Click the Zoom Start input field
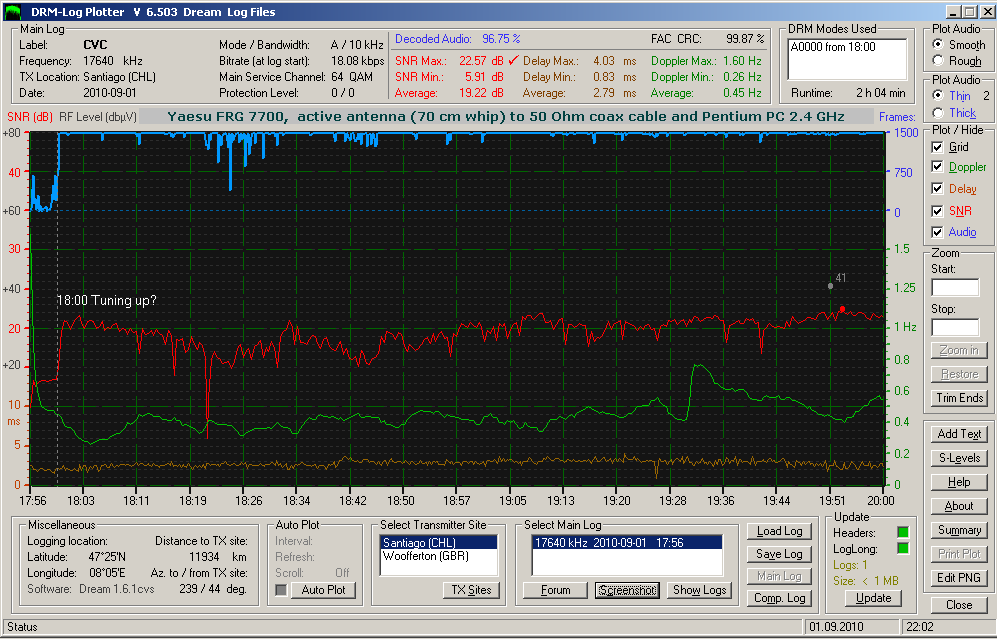This screenshot has width=997, height=639. (955, 287)
